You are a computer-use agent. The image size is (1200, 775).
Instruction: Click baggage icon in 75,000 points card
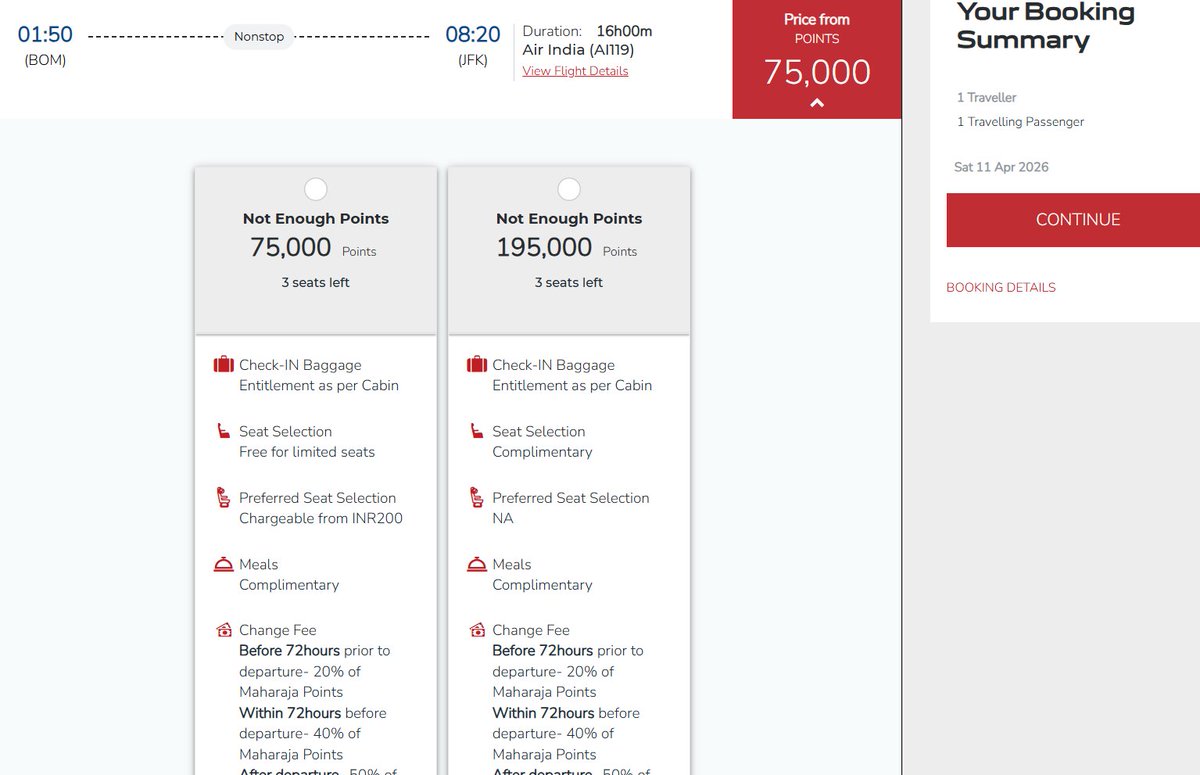coord(224,365)
